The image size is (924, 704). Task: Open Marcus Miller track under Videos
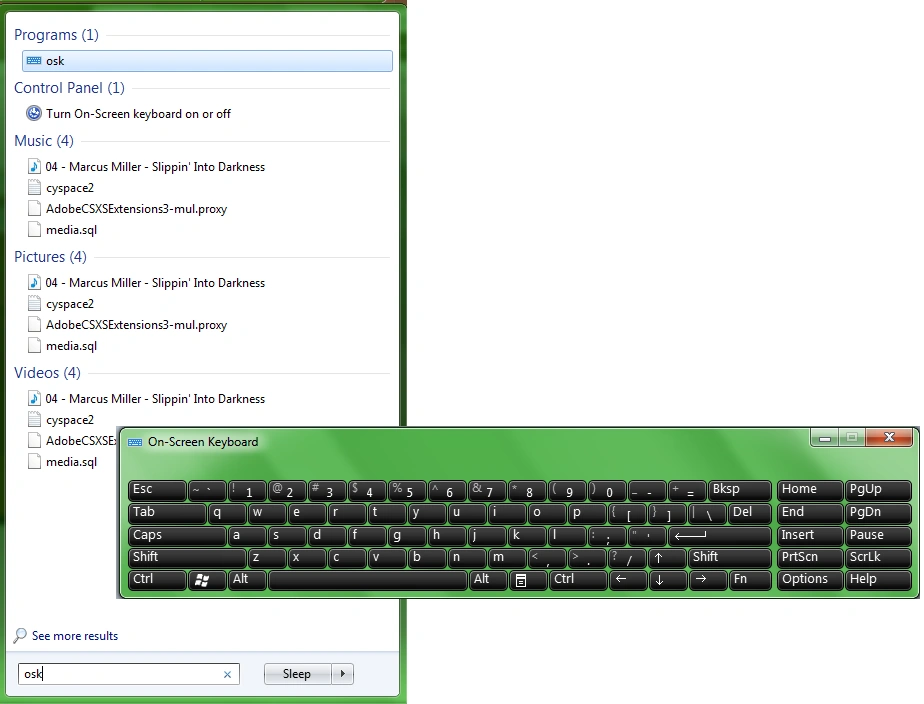pos(155,399)
